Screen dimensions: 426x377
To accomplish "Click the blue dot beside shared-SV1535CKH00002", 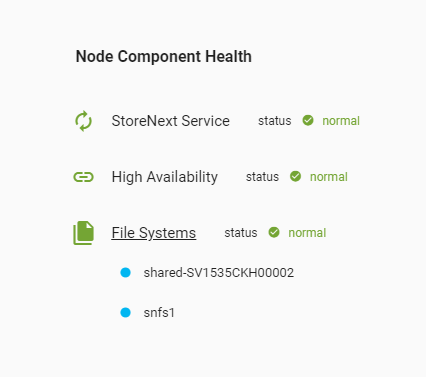I will [125, 273].
